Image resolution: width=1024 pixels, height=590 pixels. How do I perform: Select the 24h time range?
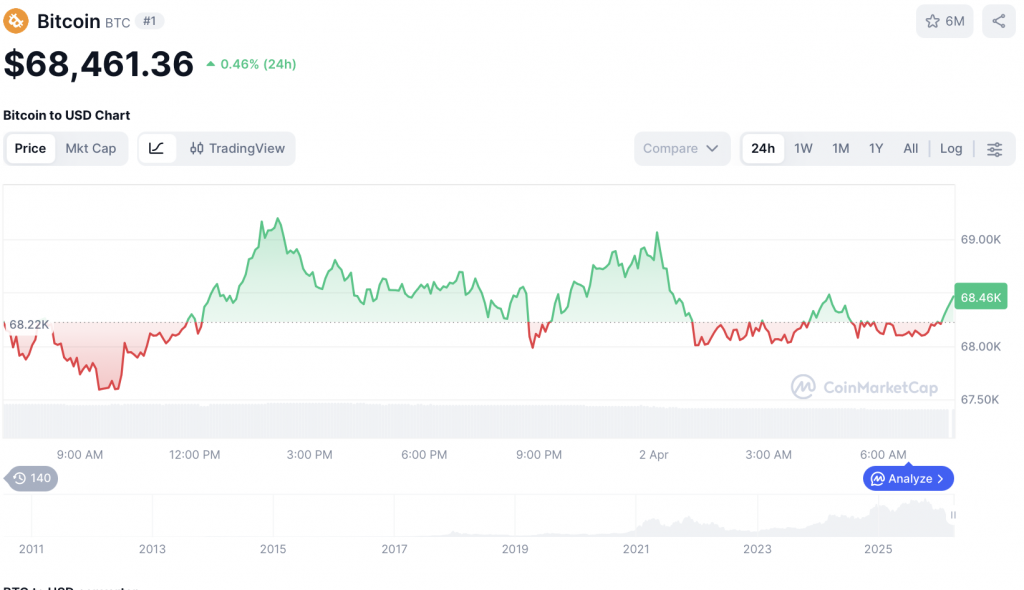point(763,149)
